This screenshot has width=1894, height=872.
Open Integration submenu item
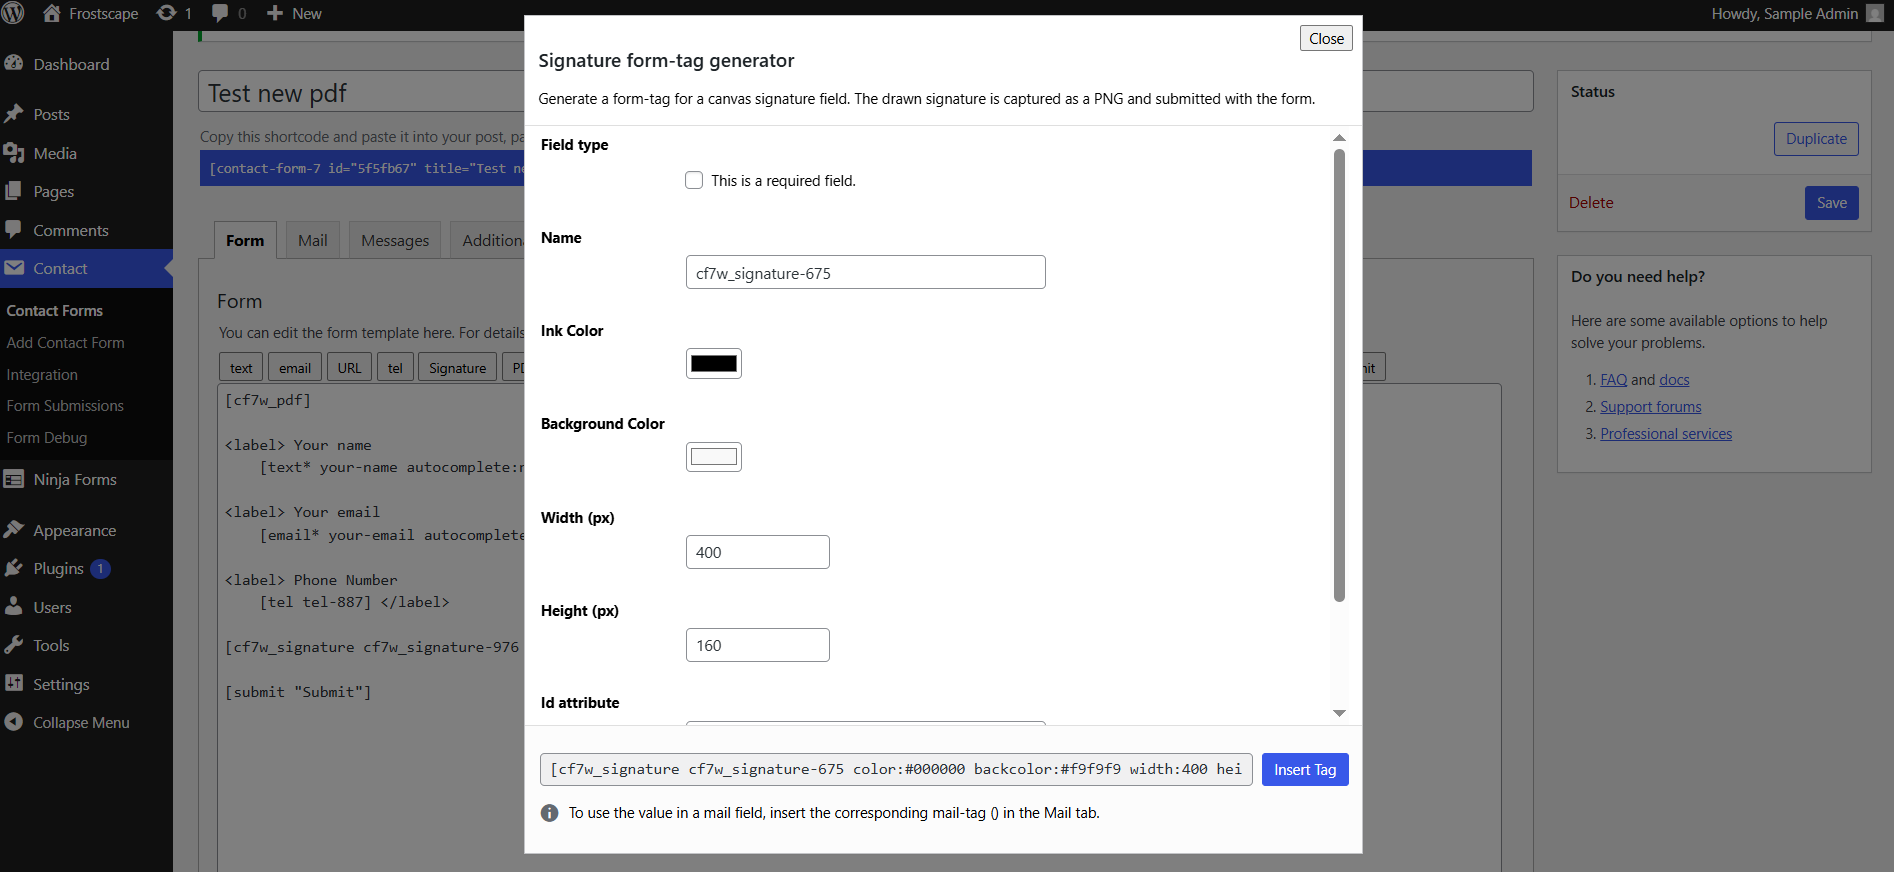click(42, 374)
